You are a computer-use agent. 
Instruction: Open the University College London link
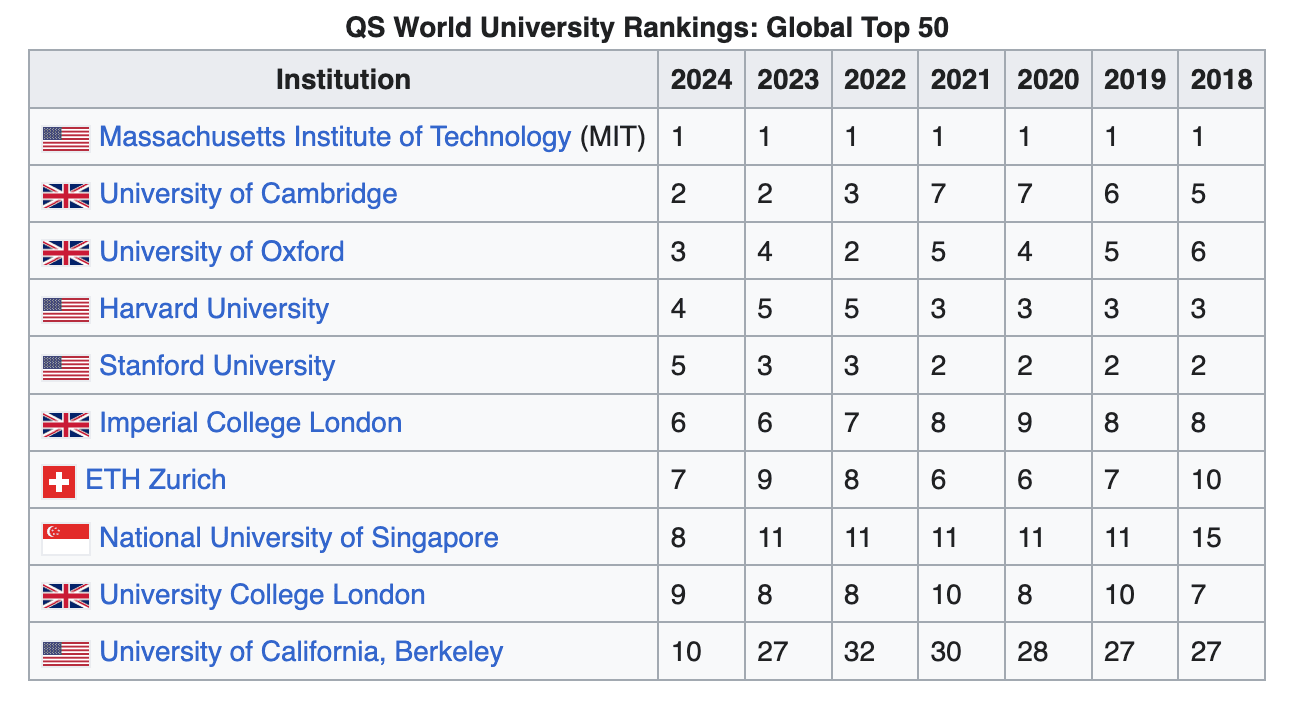click(x=262, y=595)
